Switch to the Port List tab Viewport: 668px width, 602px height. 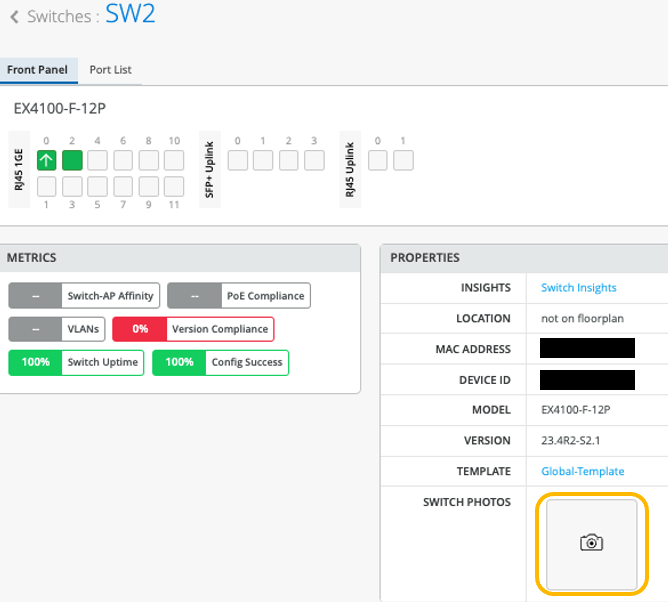pos(110,70)
